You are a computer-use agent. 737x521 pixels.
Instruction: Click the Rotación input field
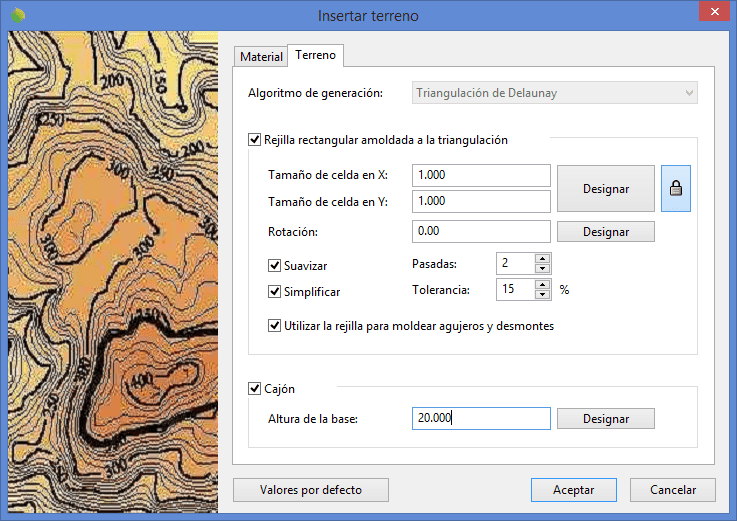(x=481, y=231)
